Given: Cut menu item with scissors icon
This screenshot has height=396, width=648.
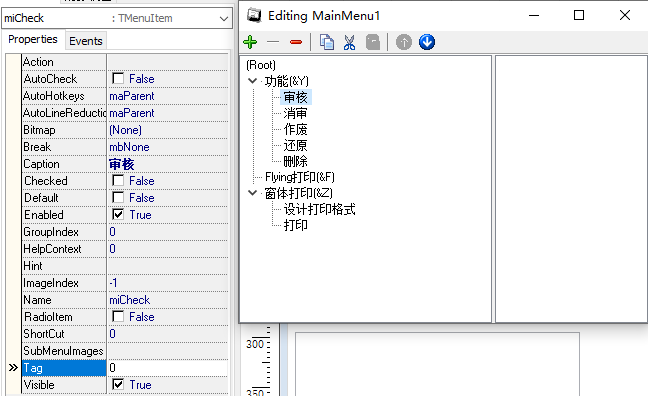Looking at the screenshot, I should (350, 42).
